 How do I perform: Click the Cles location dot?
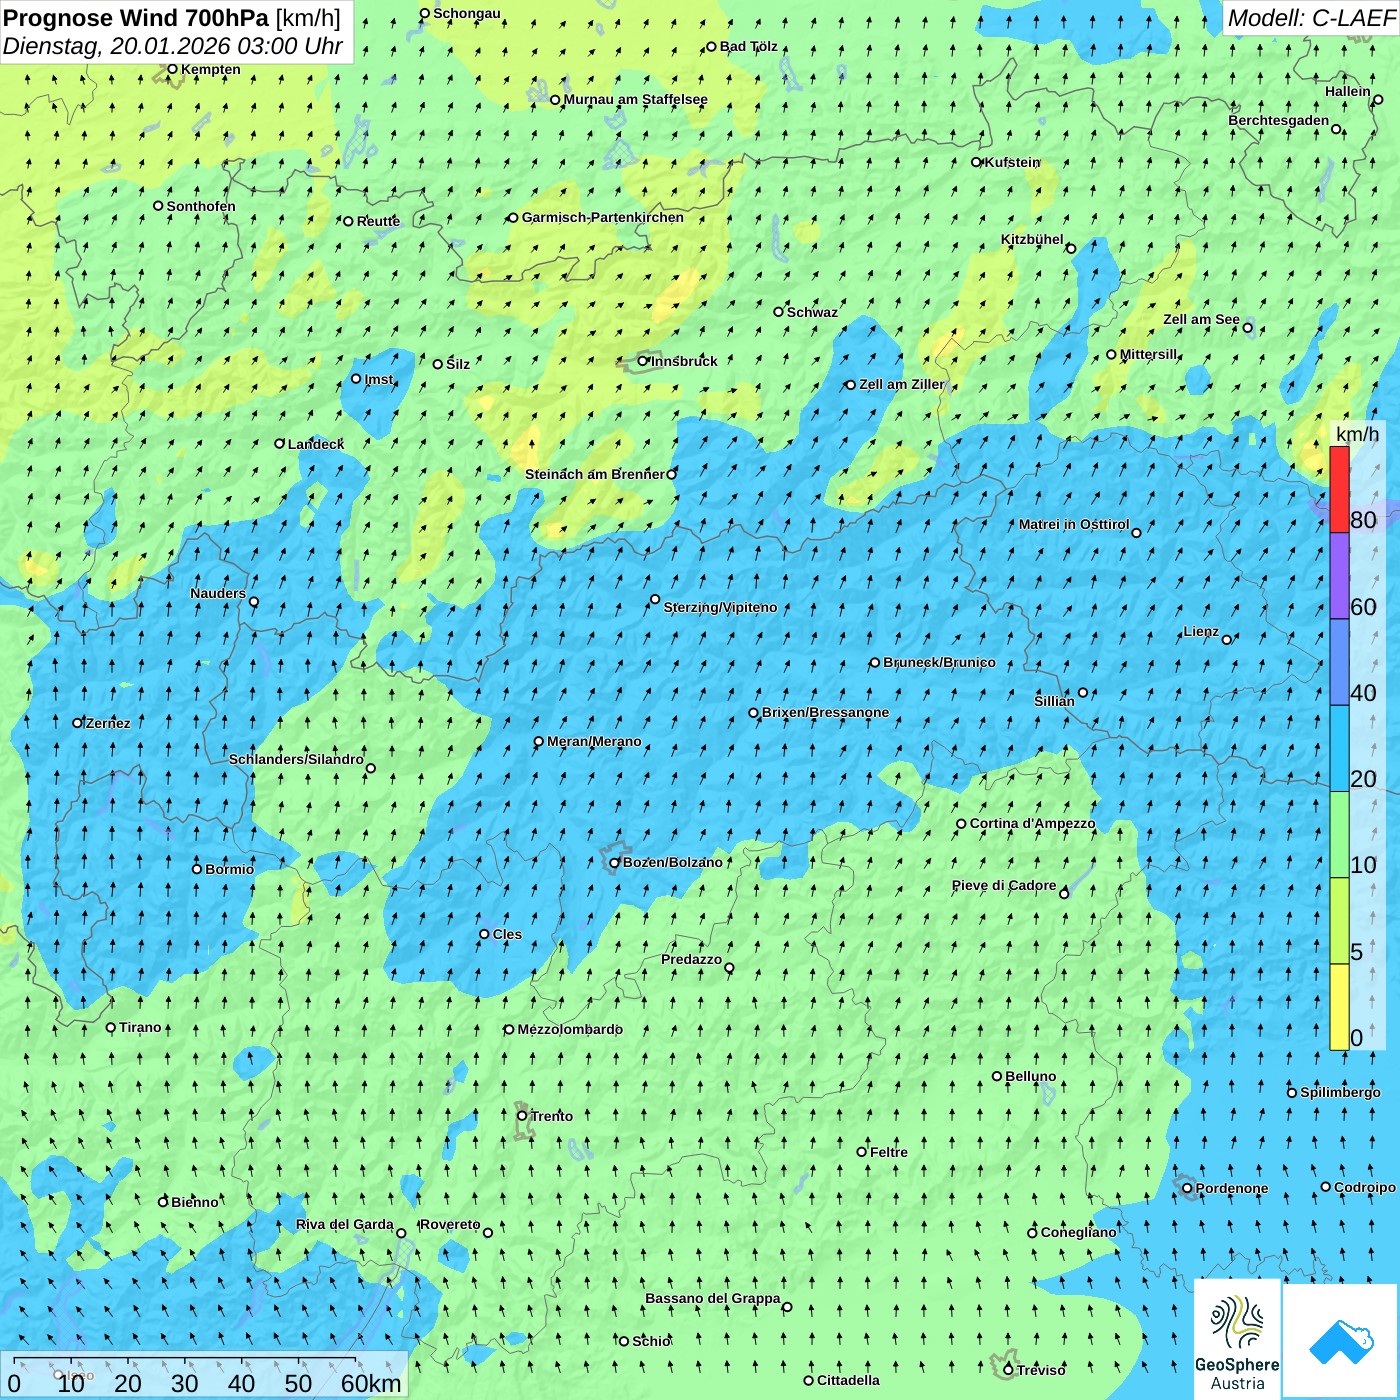[x=485, y=934]
